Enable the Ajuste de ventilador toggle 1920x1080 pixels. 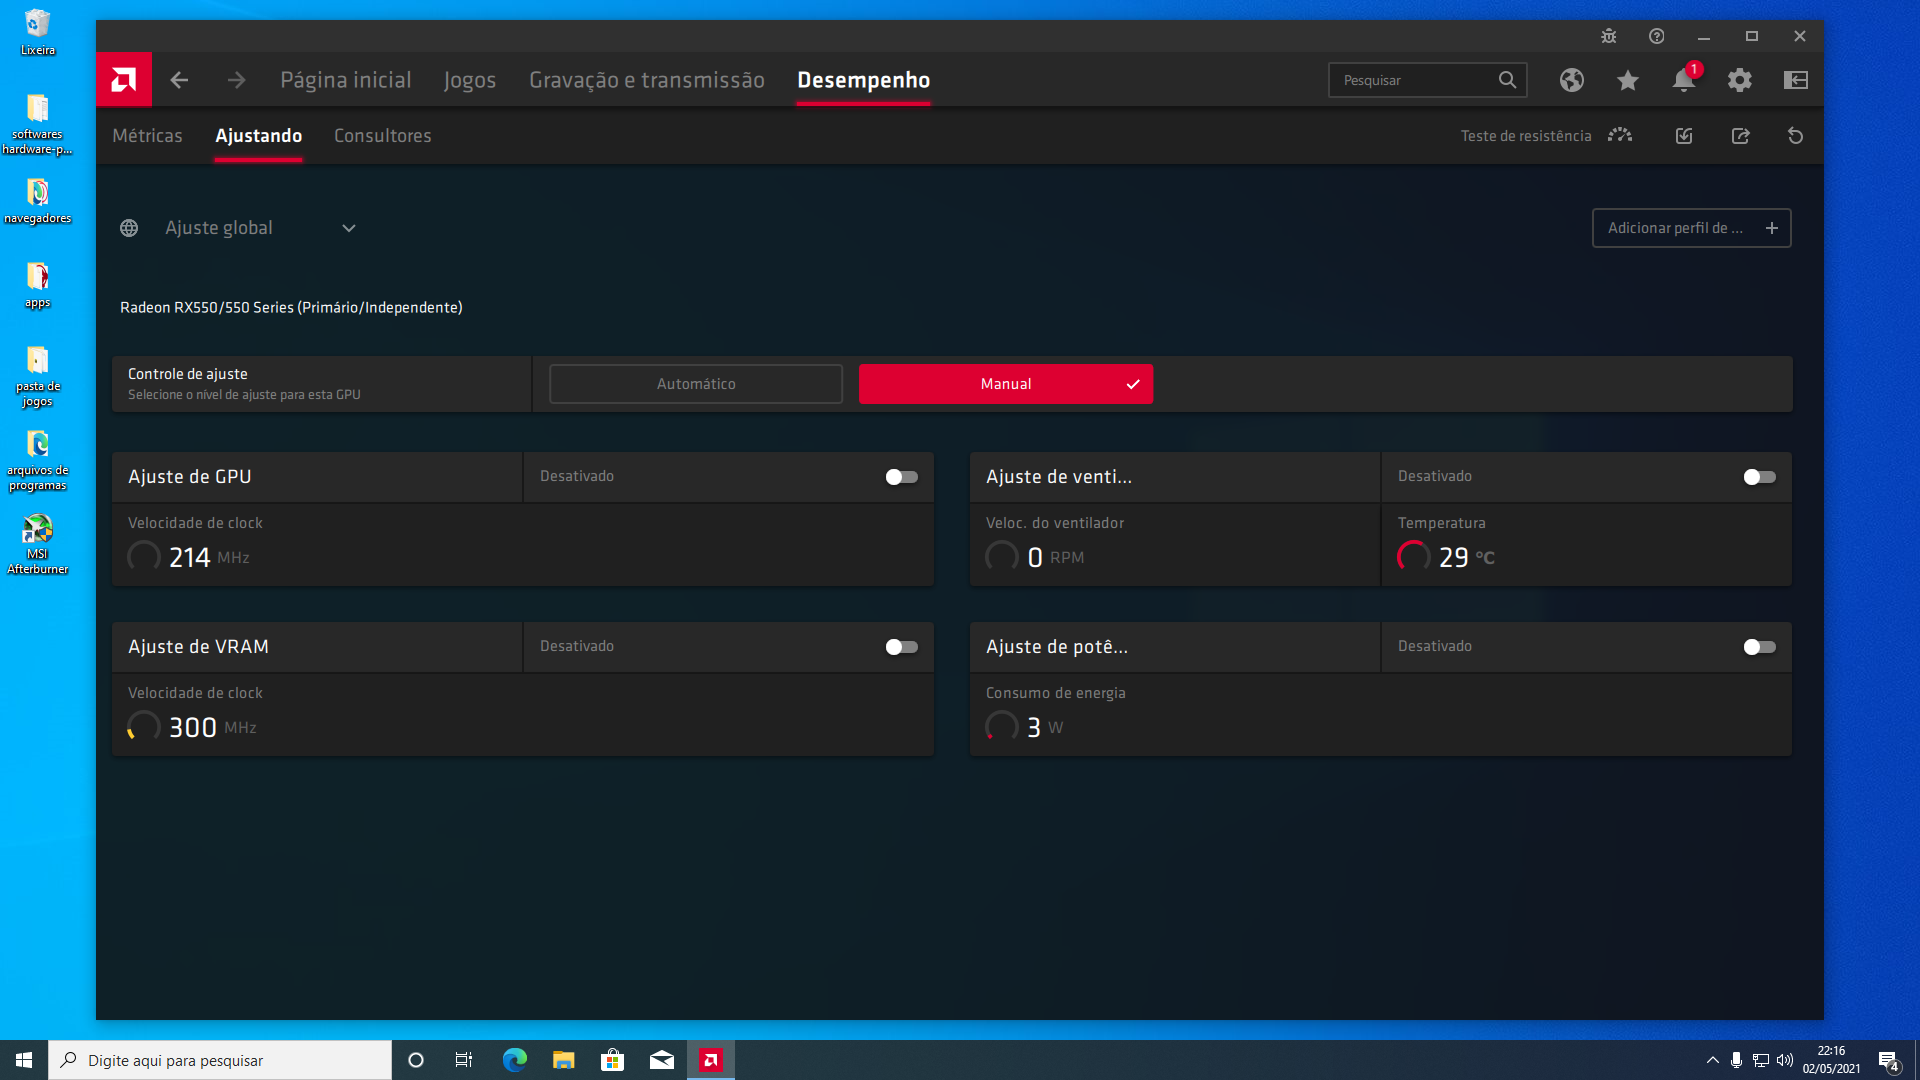[x=1759, y=477]
